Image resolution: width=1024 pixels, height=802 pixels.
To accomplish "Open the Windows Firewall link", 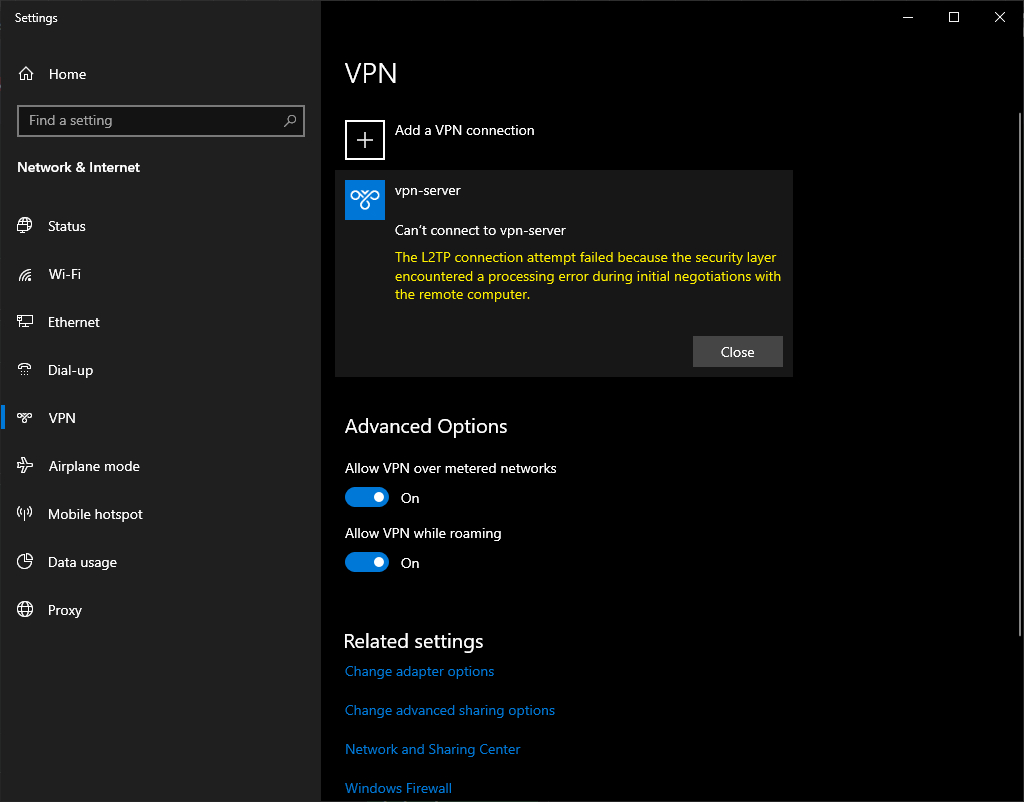I will point(398,788).
